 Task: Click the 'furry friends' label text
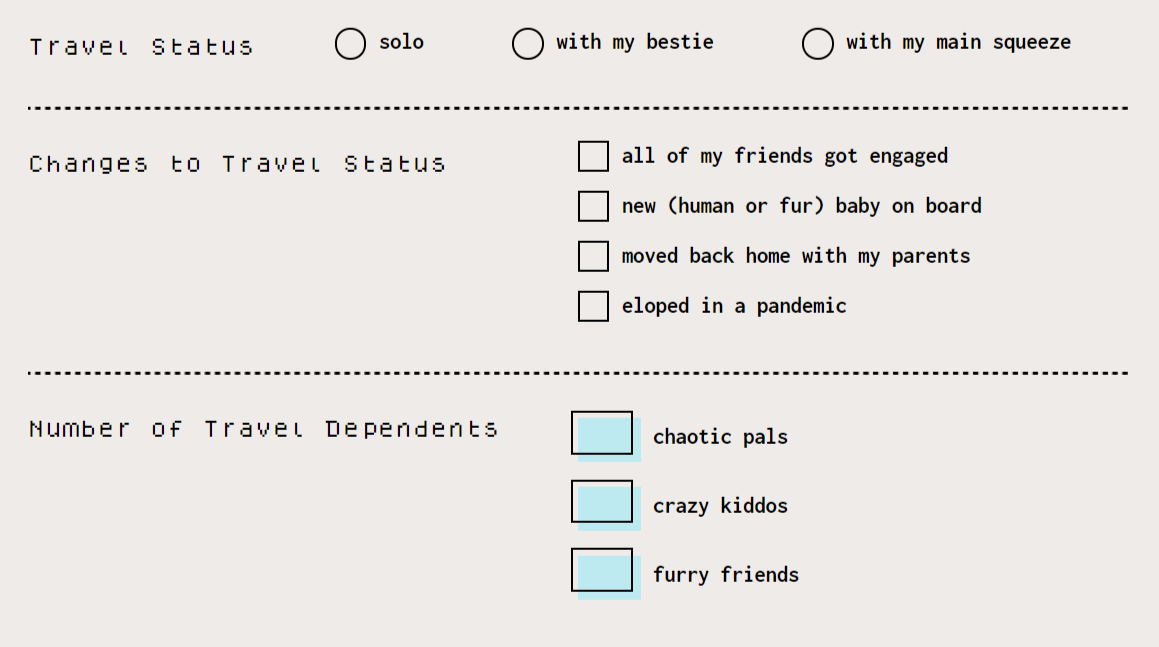726,575
